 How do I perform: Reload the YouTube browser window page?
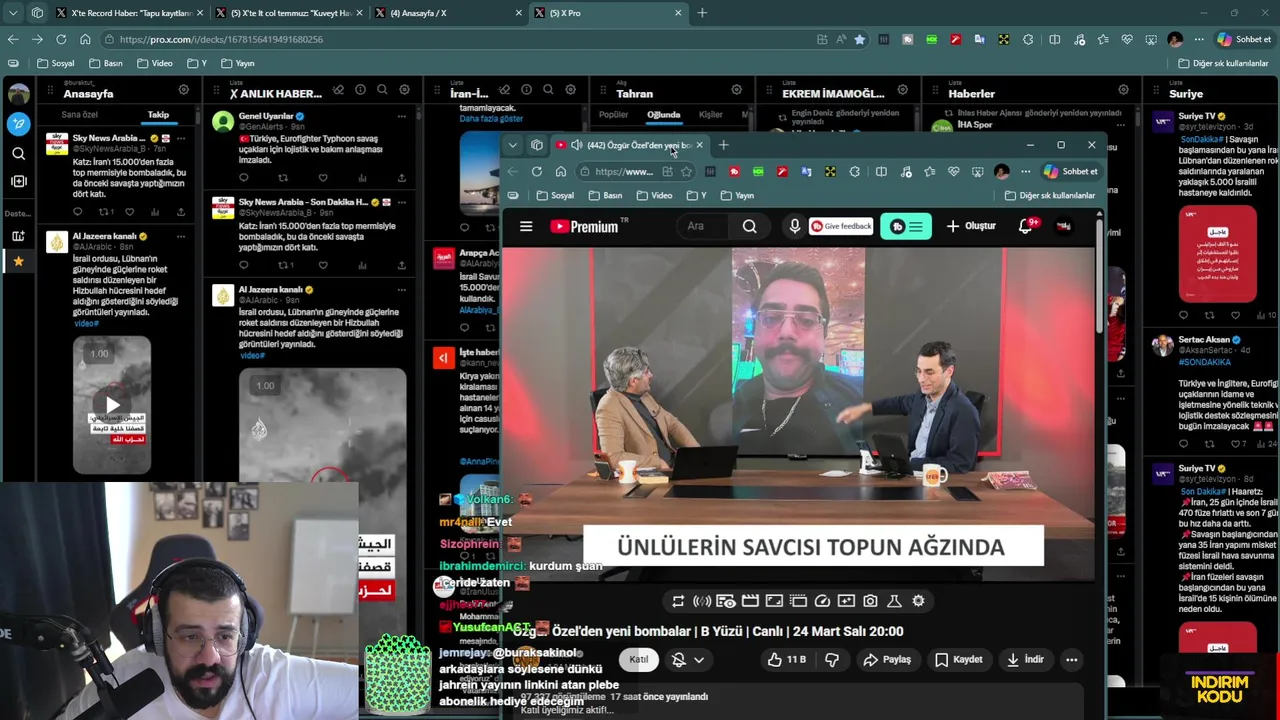pyautogui.click(x=536, y=172)
